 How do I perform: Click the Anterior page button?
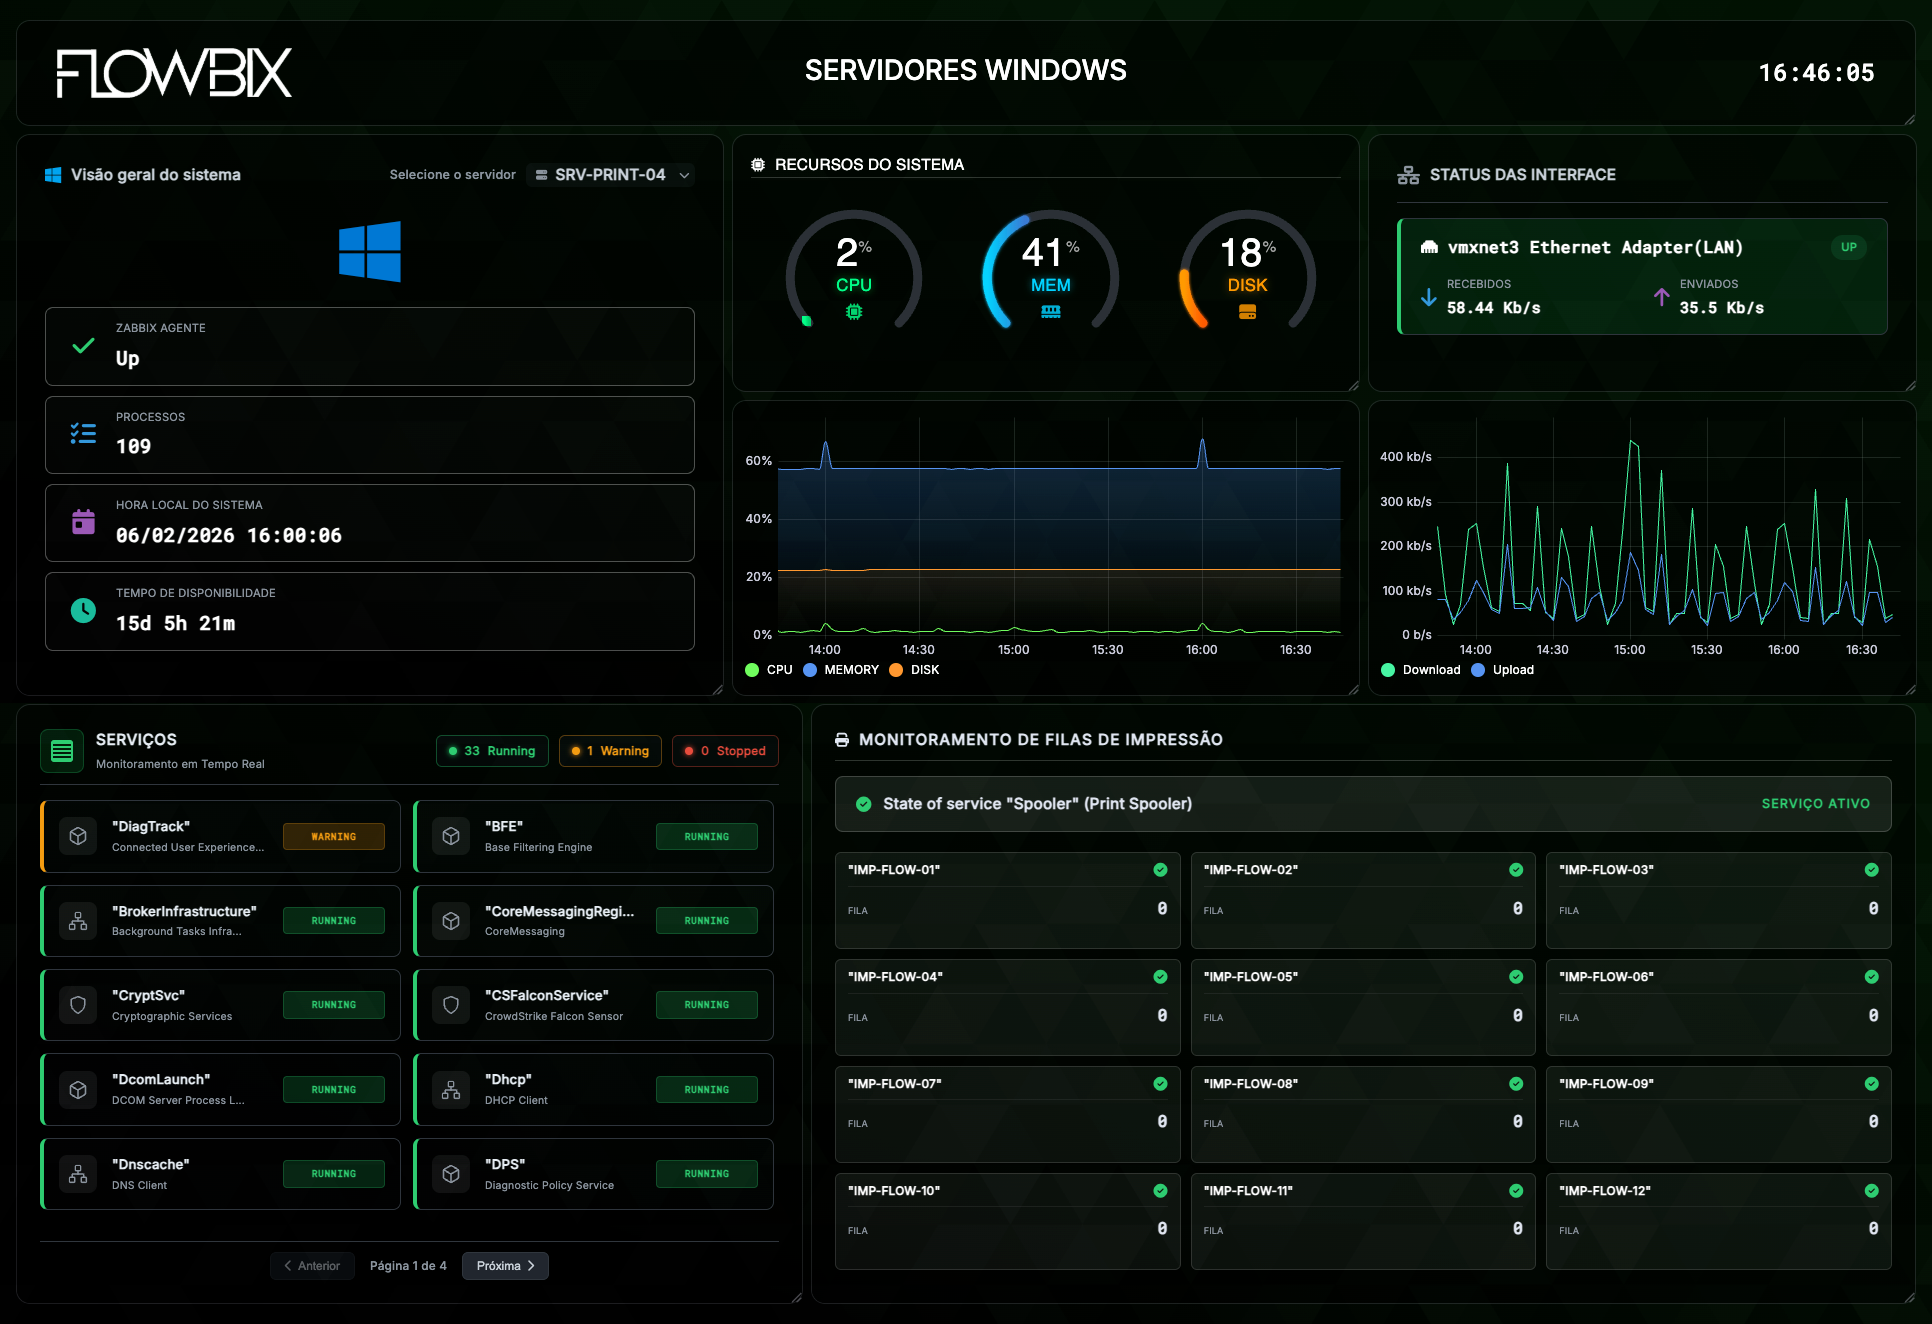312,1266
